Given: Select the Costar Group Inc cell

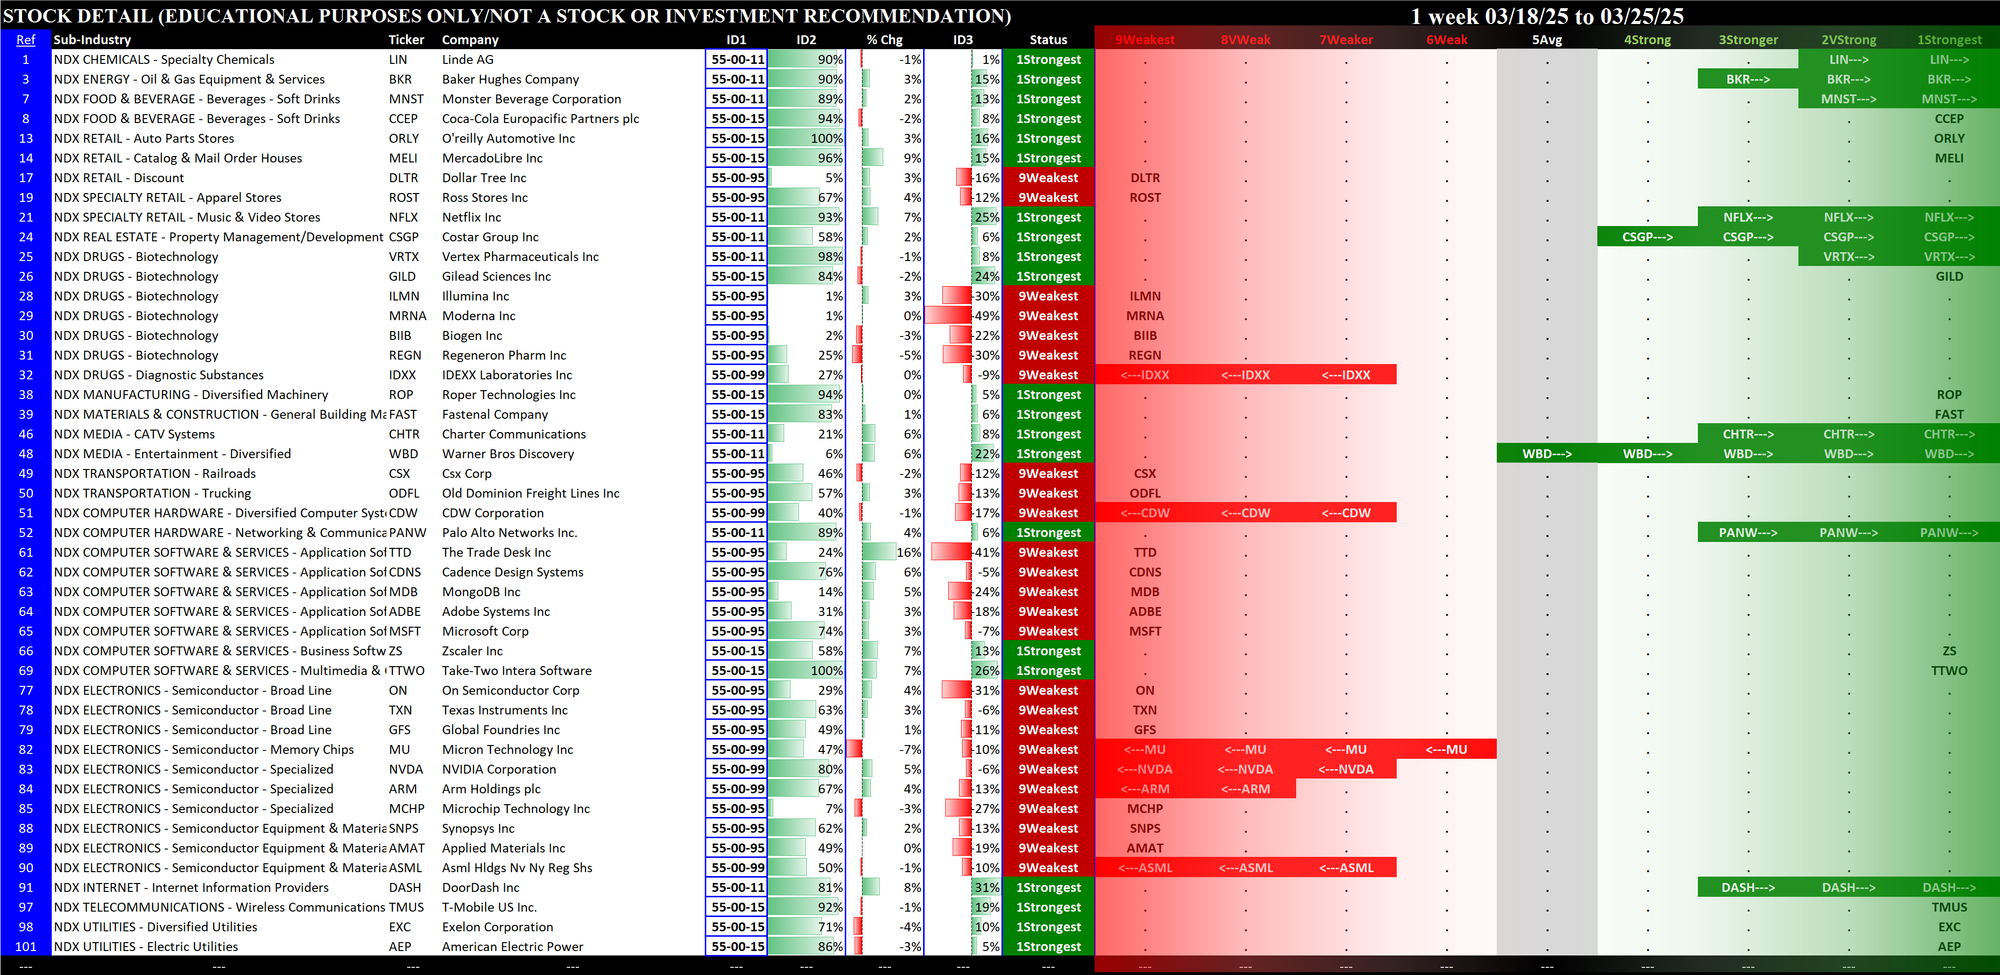Looking at the screenshot, I should click(490, 237).
